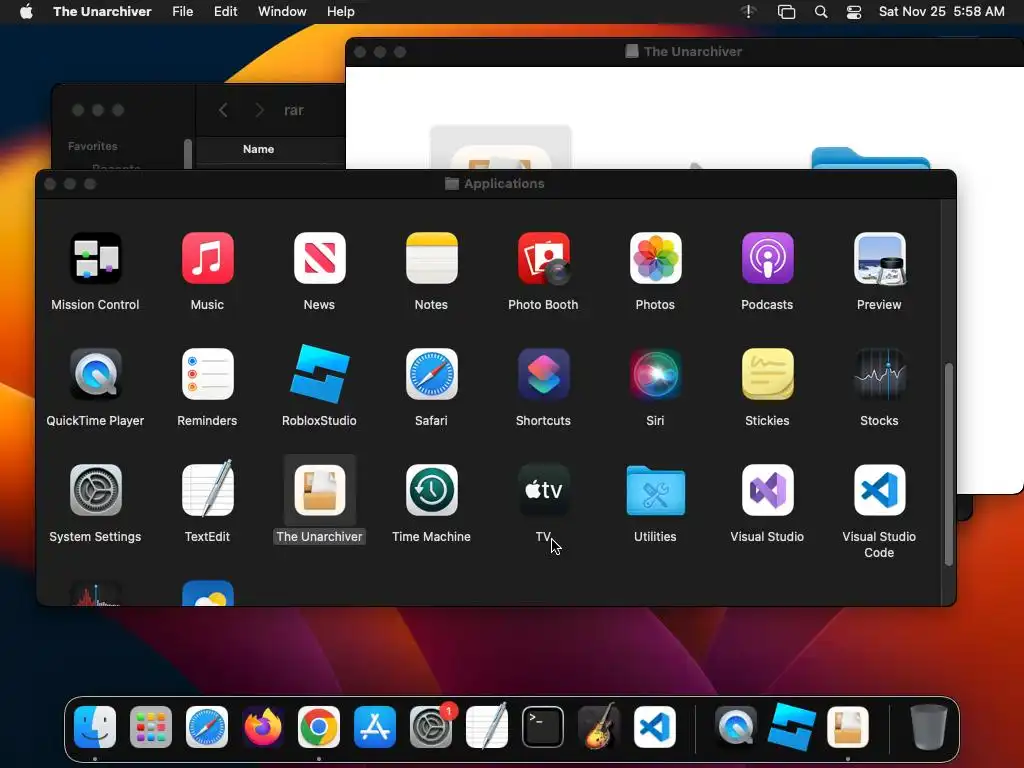The image size is (1024, 768).
Task: Open Safari from the Dock
Action: point(207,727)
